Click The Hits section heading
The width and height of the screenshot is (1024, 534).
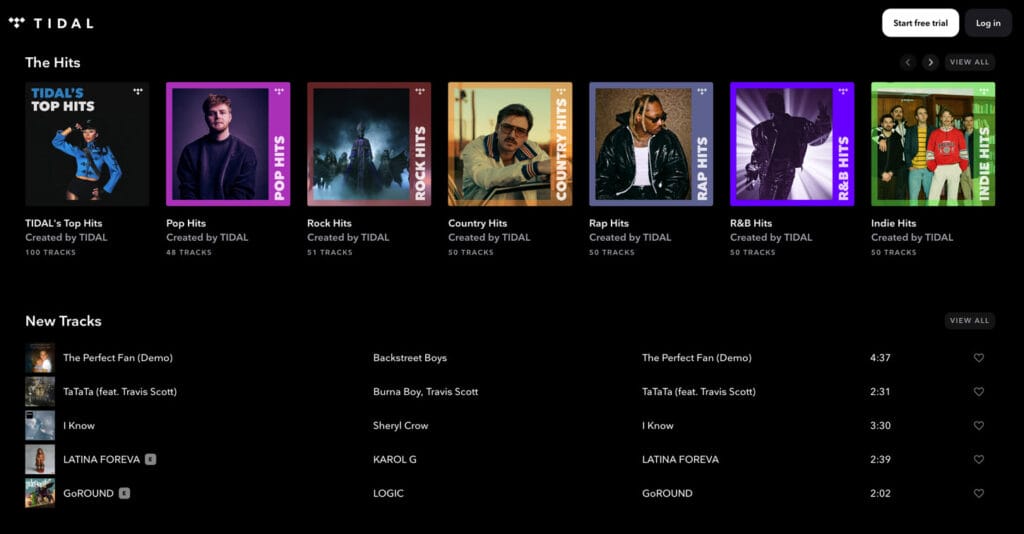(x=53, y=63)
